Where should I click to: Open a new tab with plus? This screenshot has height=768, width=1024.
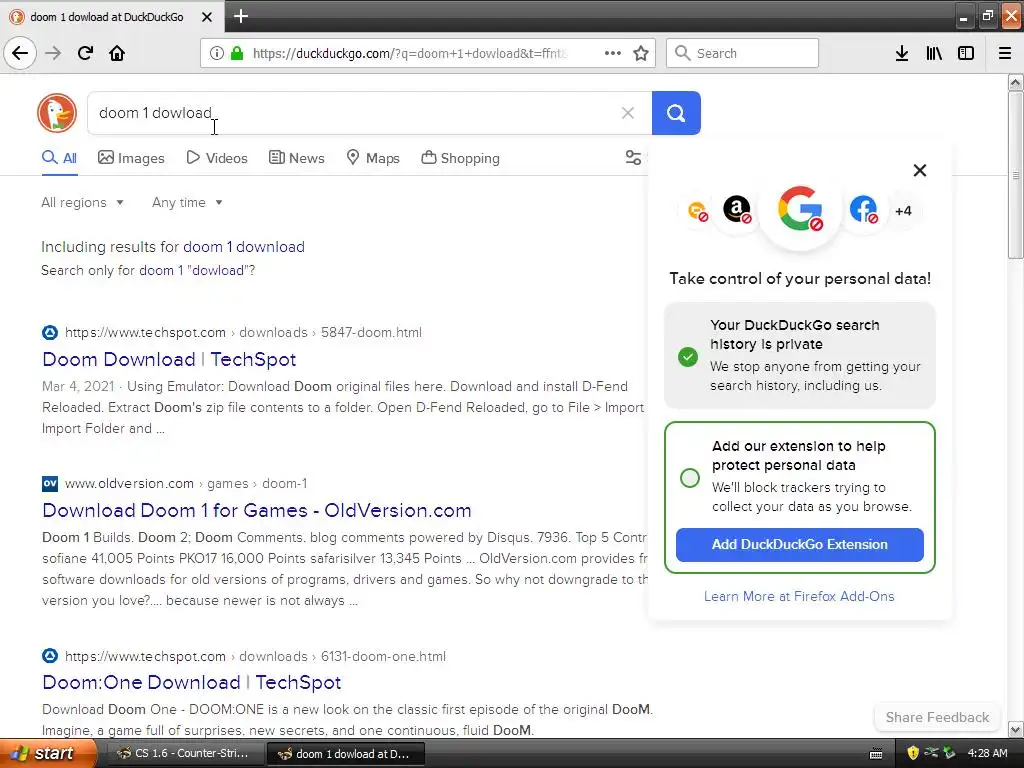point(241,16)
